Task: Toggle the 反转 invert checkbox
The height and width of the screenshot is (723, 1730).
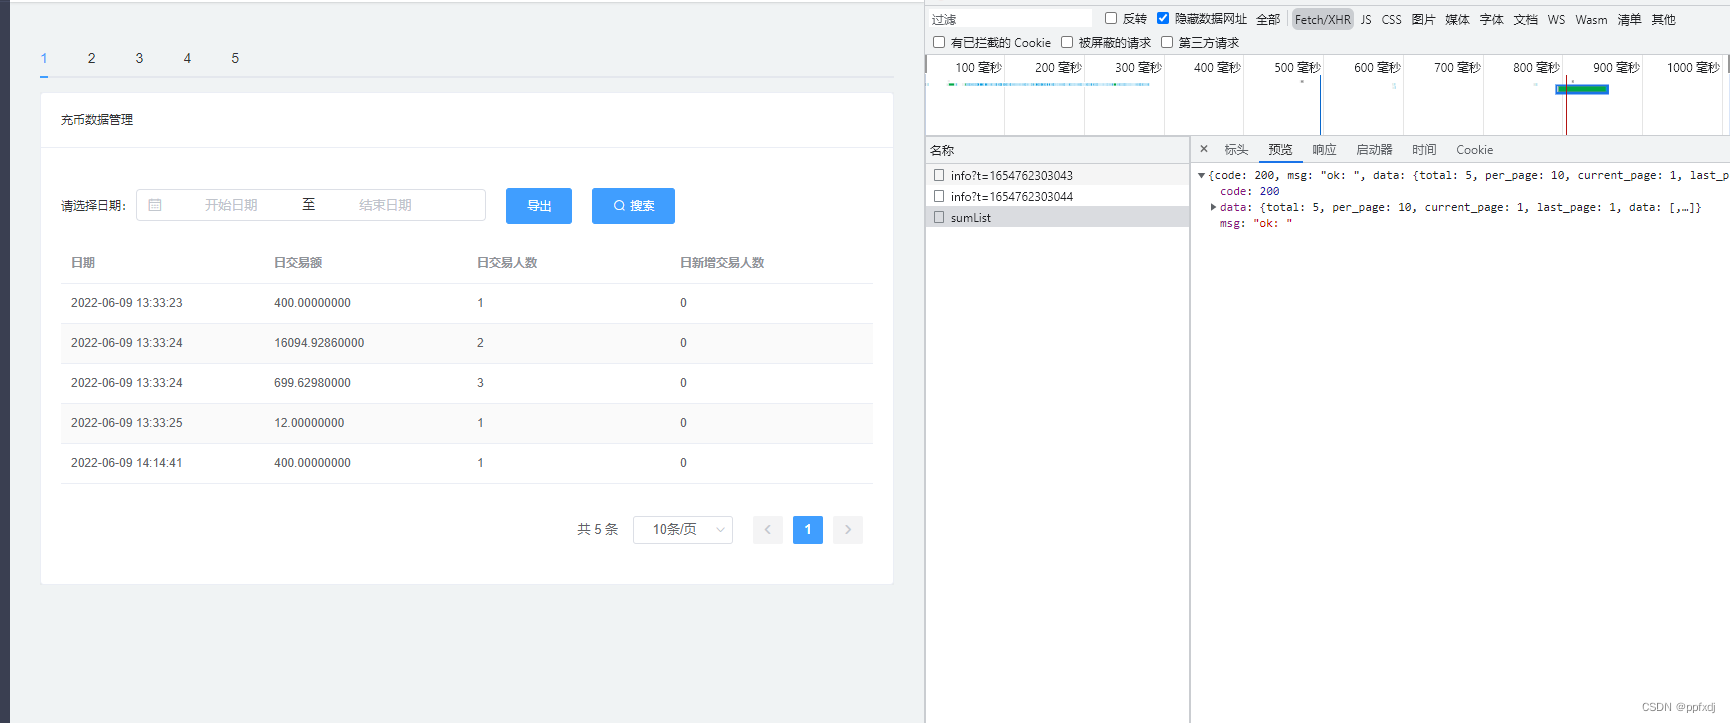Action: 1111,18
